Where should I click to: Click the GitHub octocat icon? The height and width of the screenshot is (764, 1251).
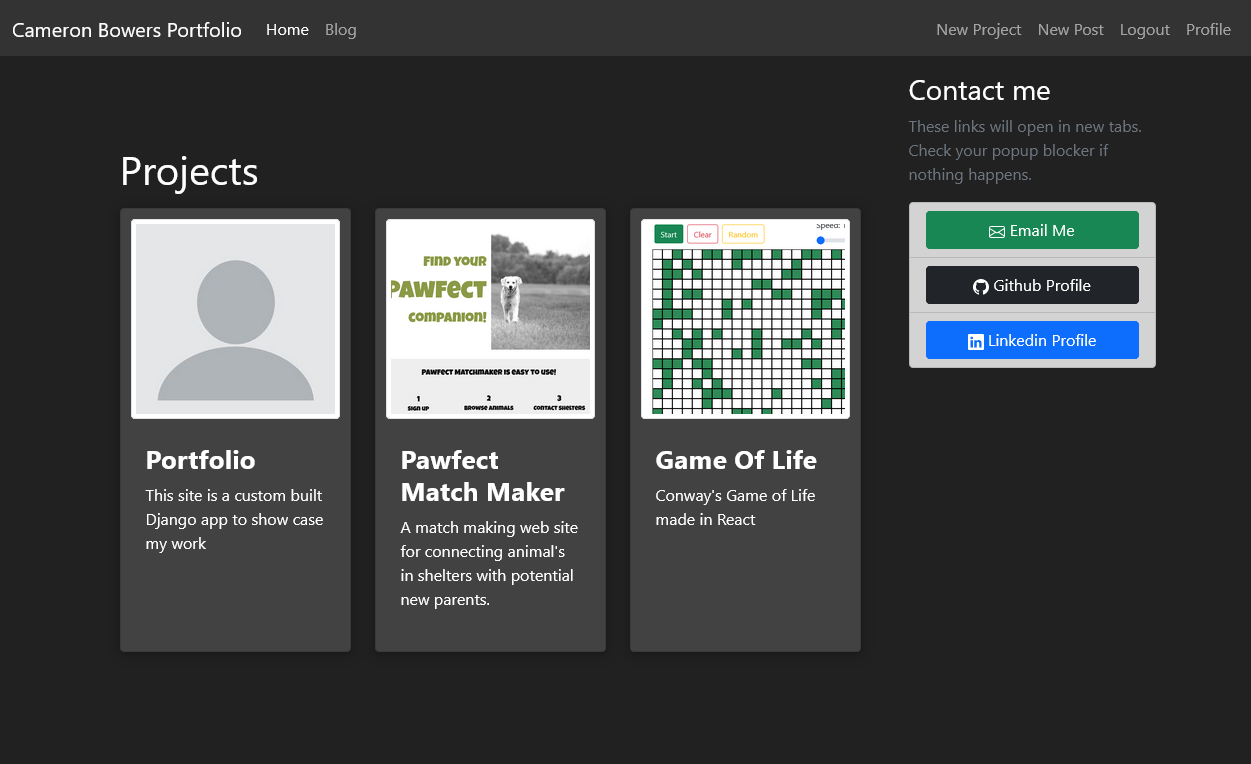point(981,286)
